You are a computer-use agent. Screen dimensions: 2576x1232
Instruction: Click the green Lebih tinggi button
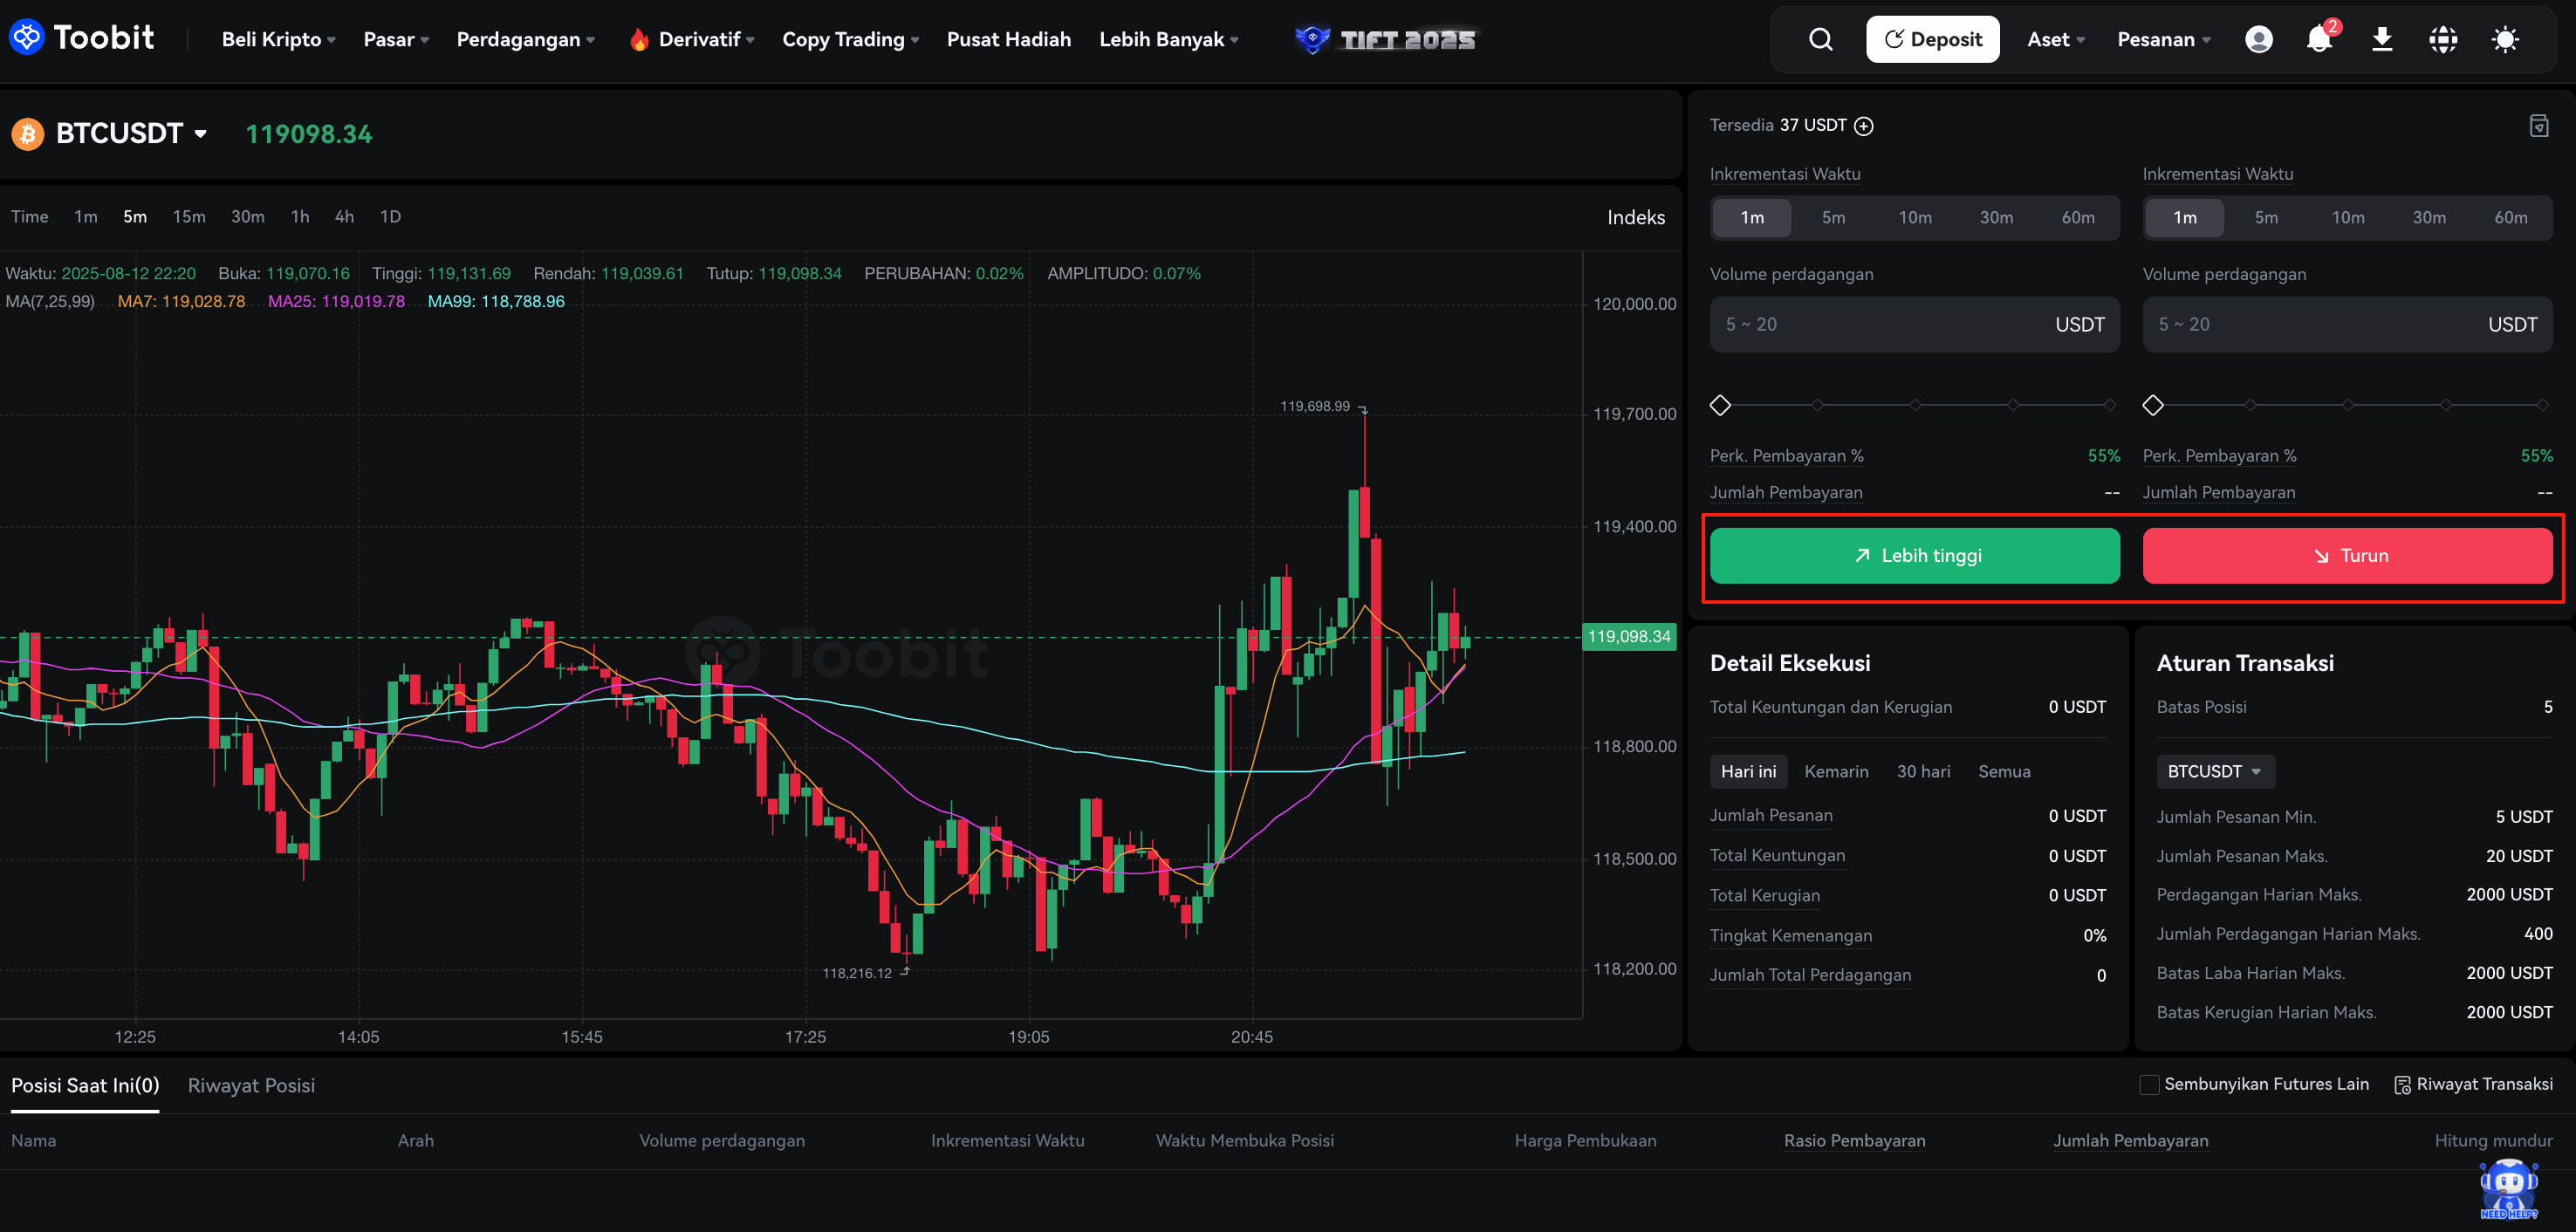[1914, 555]
